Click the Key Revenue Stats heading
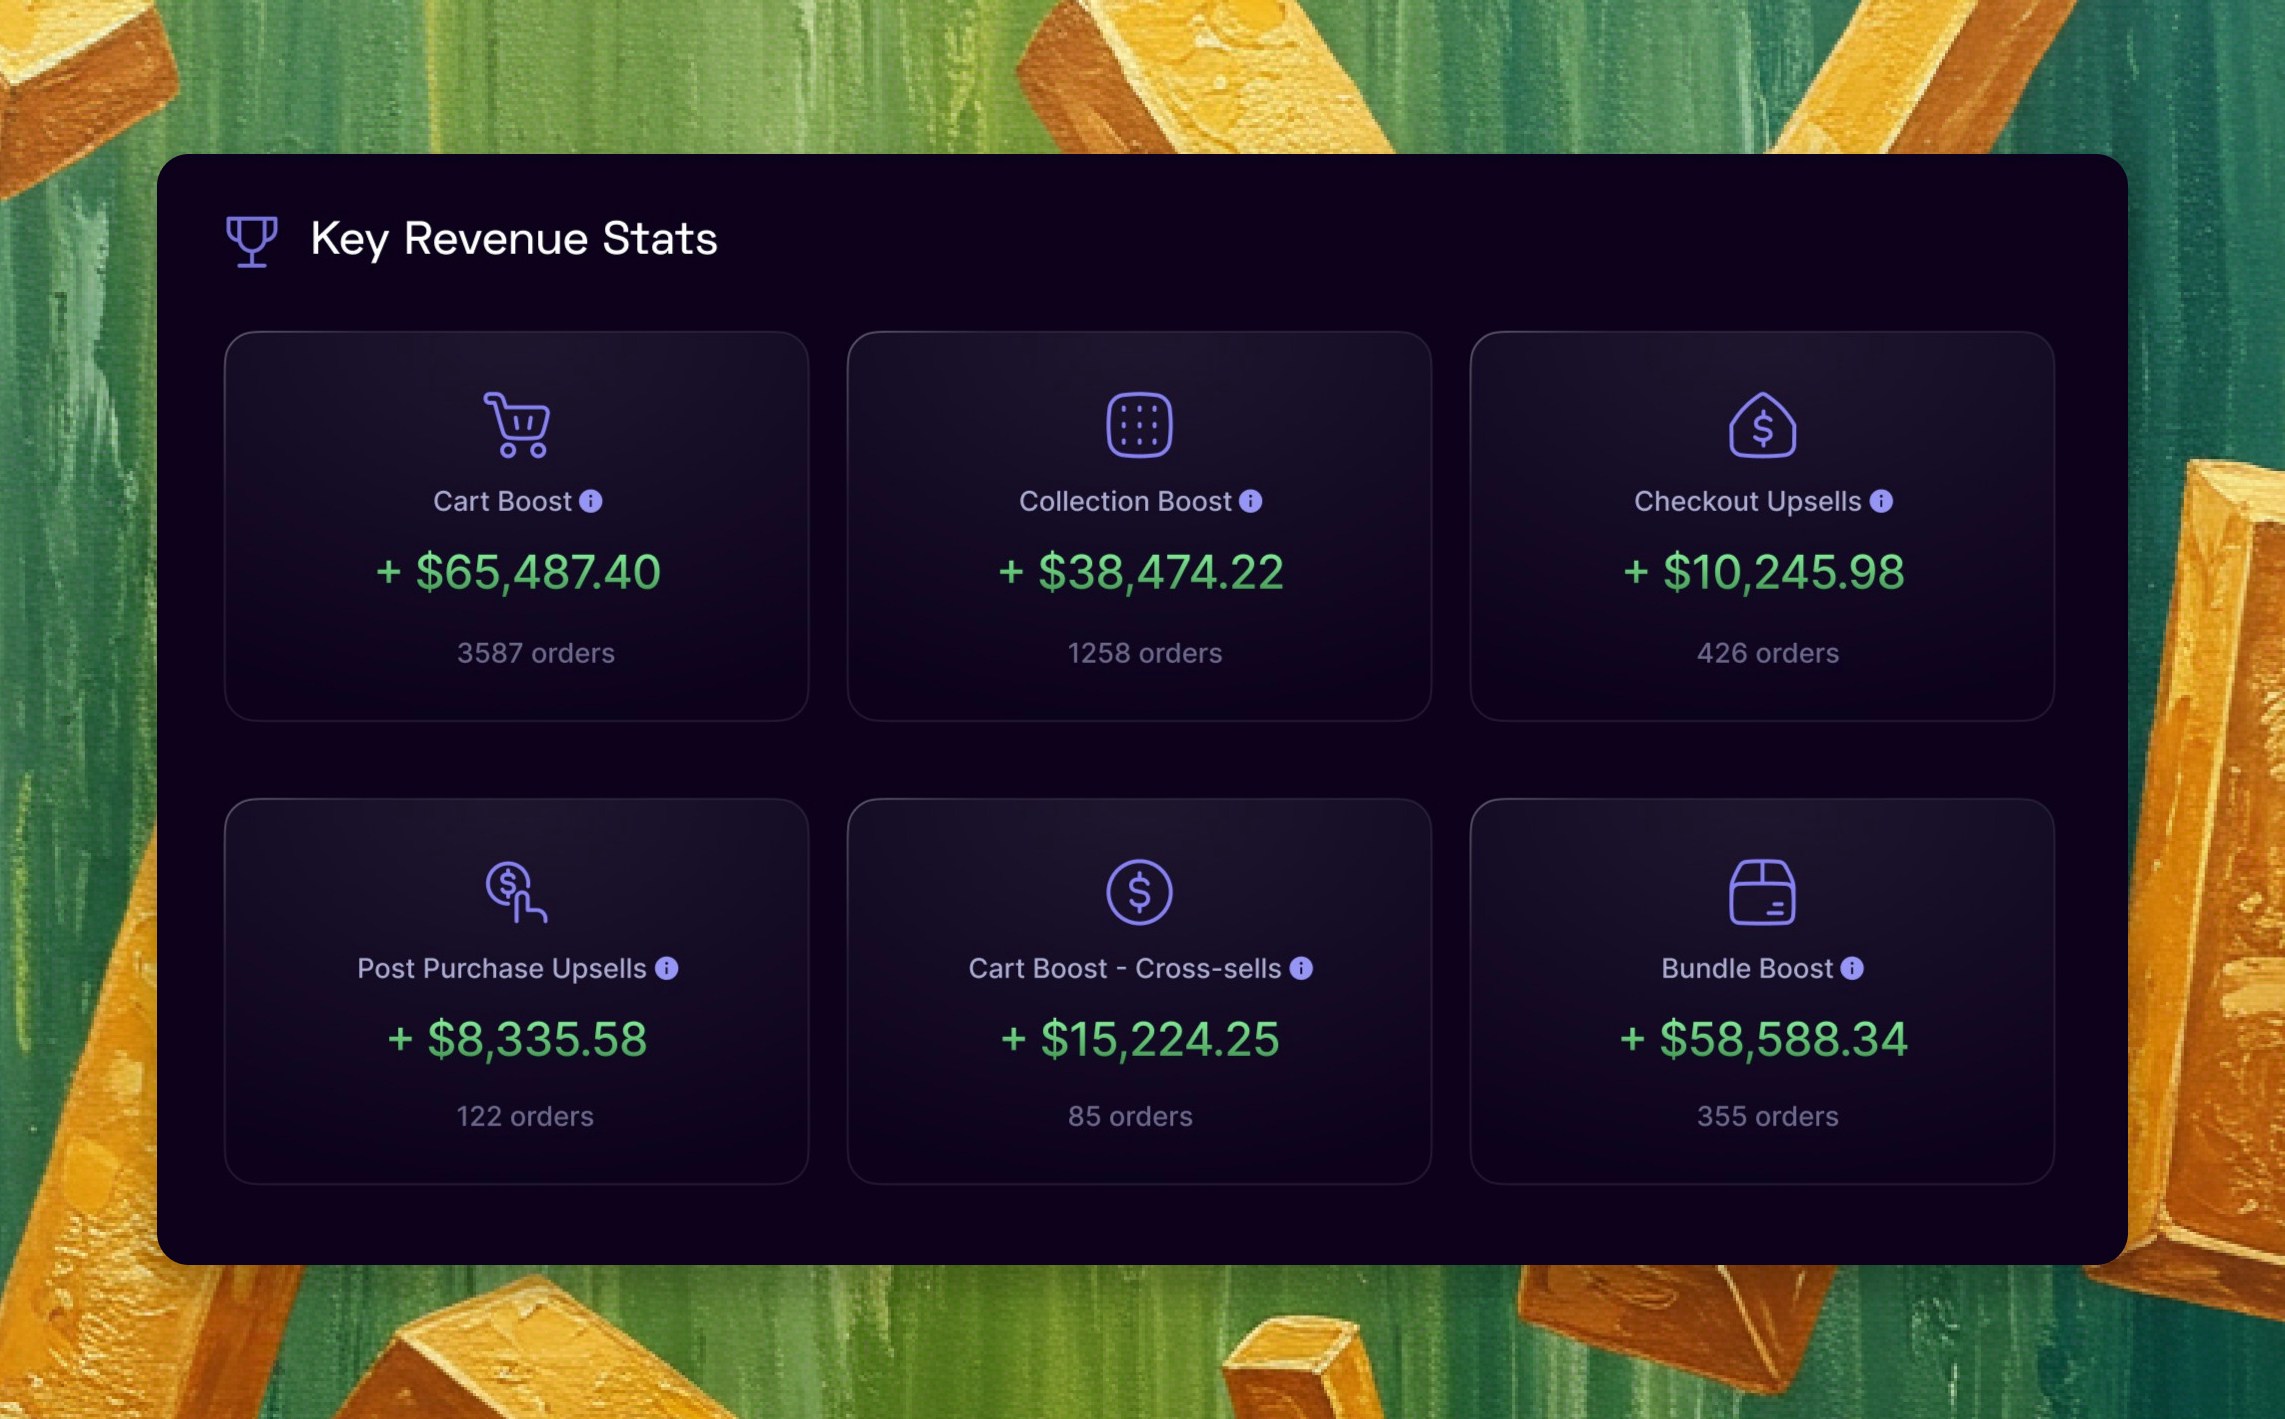The width and height of the screenshot is (2285, 1419). click(x=514, y=239)
